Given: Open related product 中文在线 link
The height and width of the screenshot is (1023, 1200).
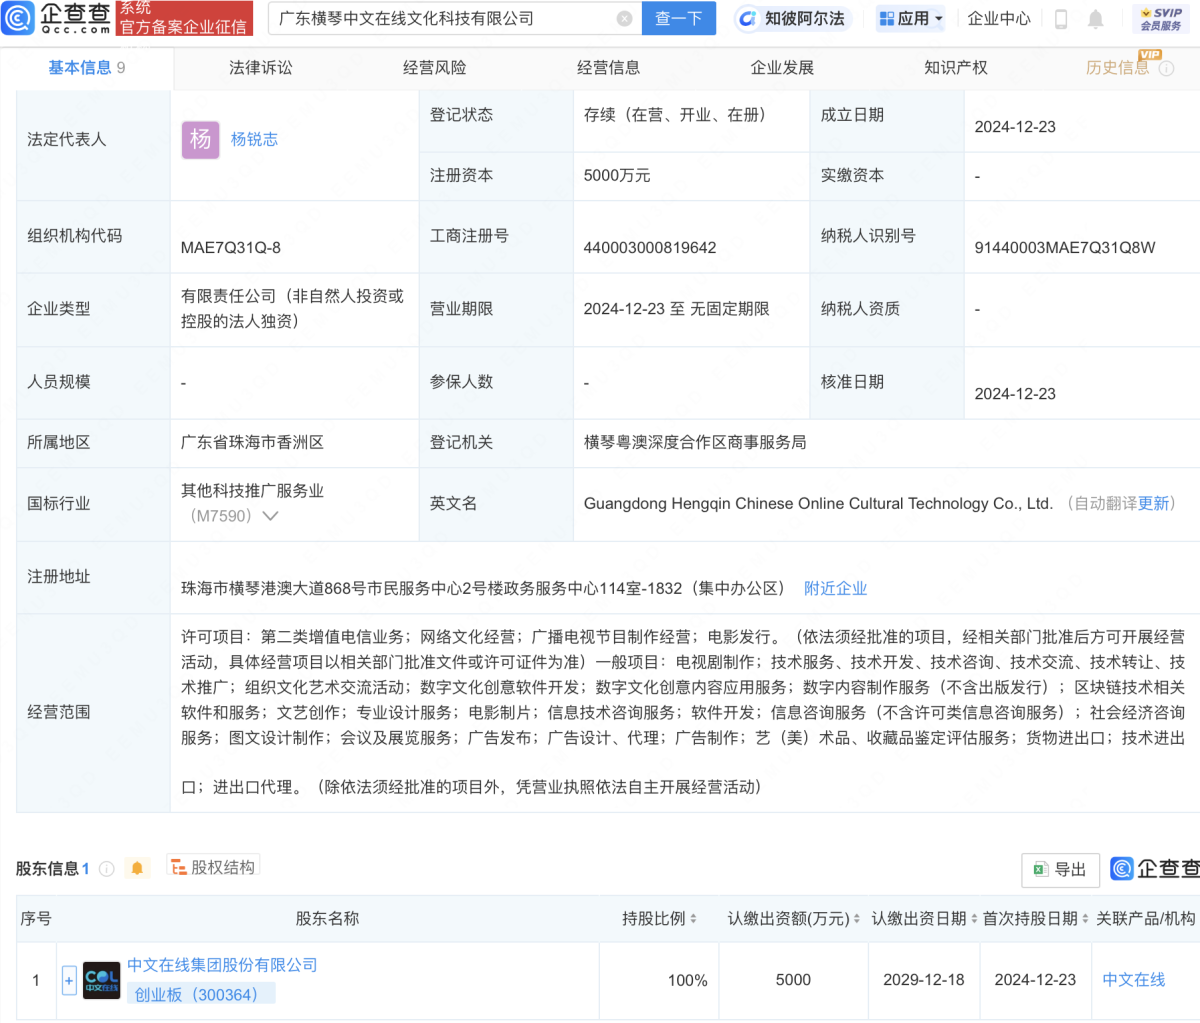Looking at the screenshot, I should click(x=1134, y=980).
